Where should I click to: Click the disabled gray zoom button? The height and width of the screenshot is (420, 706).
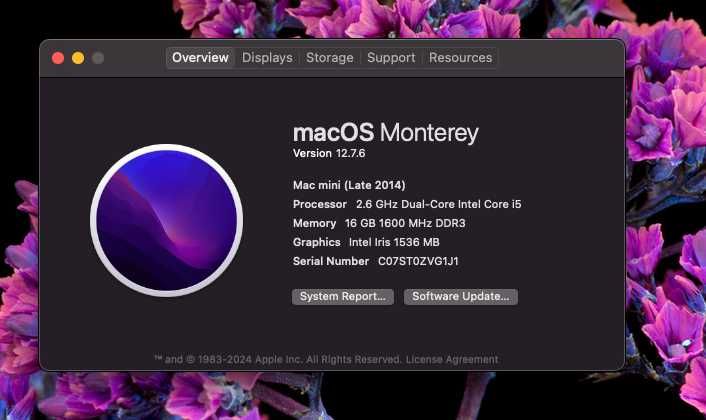tap(98, 58)
